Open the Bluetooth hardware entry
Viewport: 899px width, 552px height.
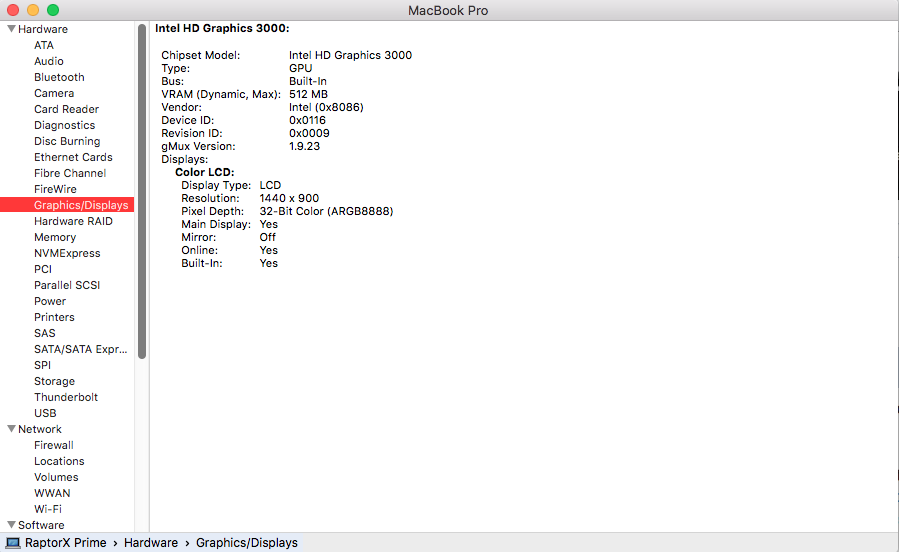coord(59,77)
